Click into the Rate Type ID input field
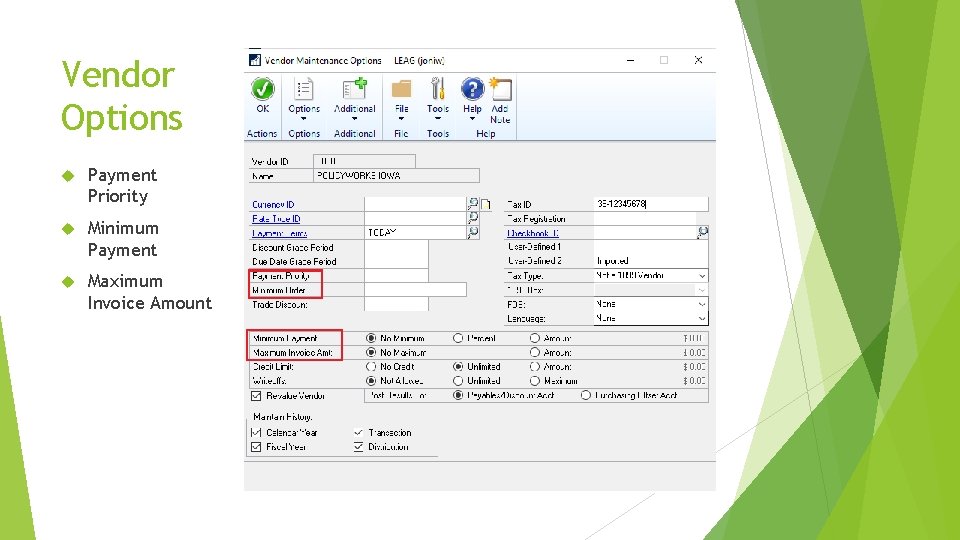 click(x=415, y=218)
